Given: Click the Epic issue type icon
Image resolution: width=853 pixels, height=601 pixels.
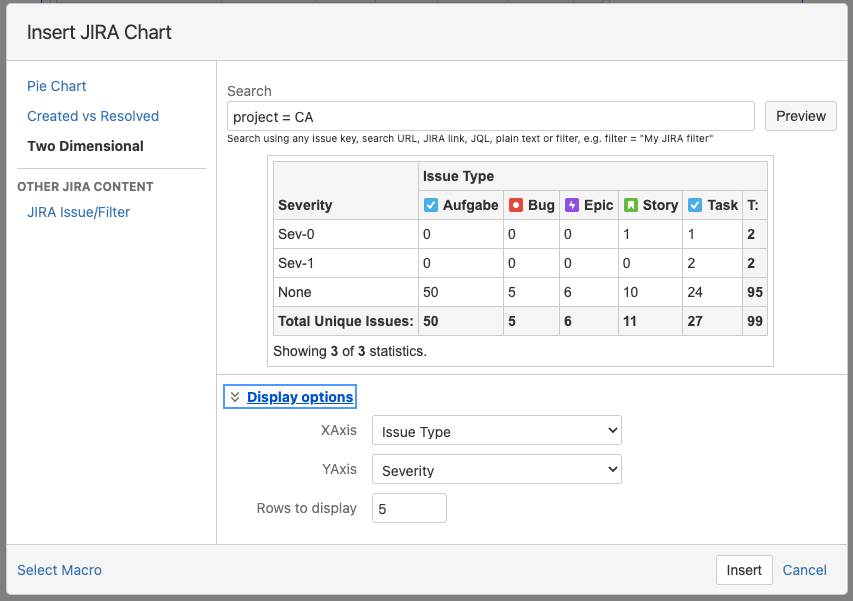Looking at the screenshot, I should (x=569, y=205).
